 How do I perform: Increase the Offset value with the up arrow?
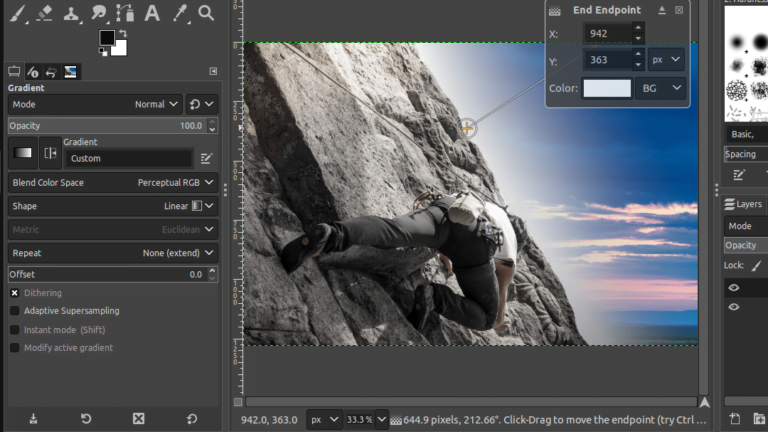[212, 270]
